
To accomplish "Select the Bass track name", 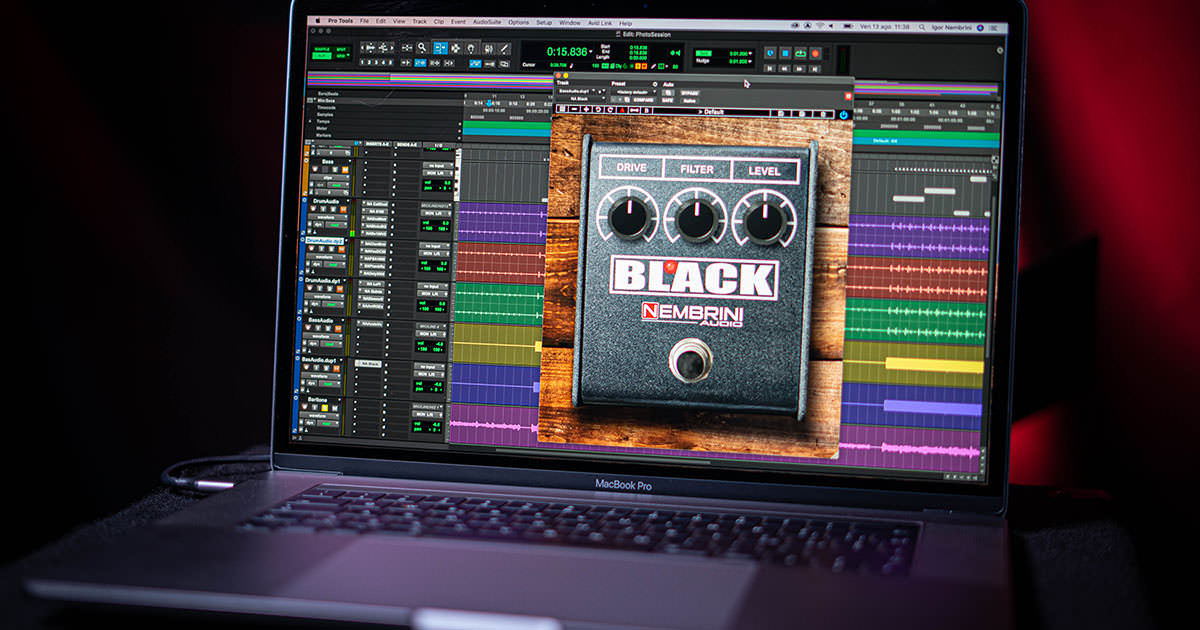I will pos(330,161).
